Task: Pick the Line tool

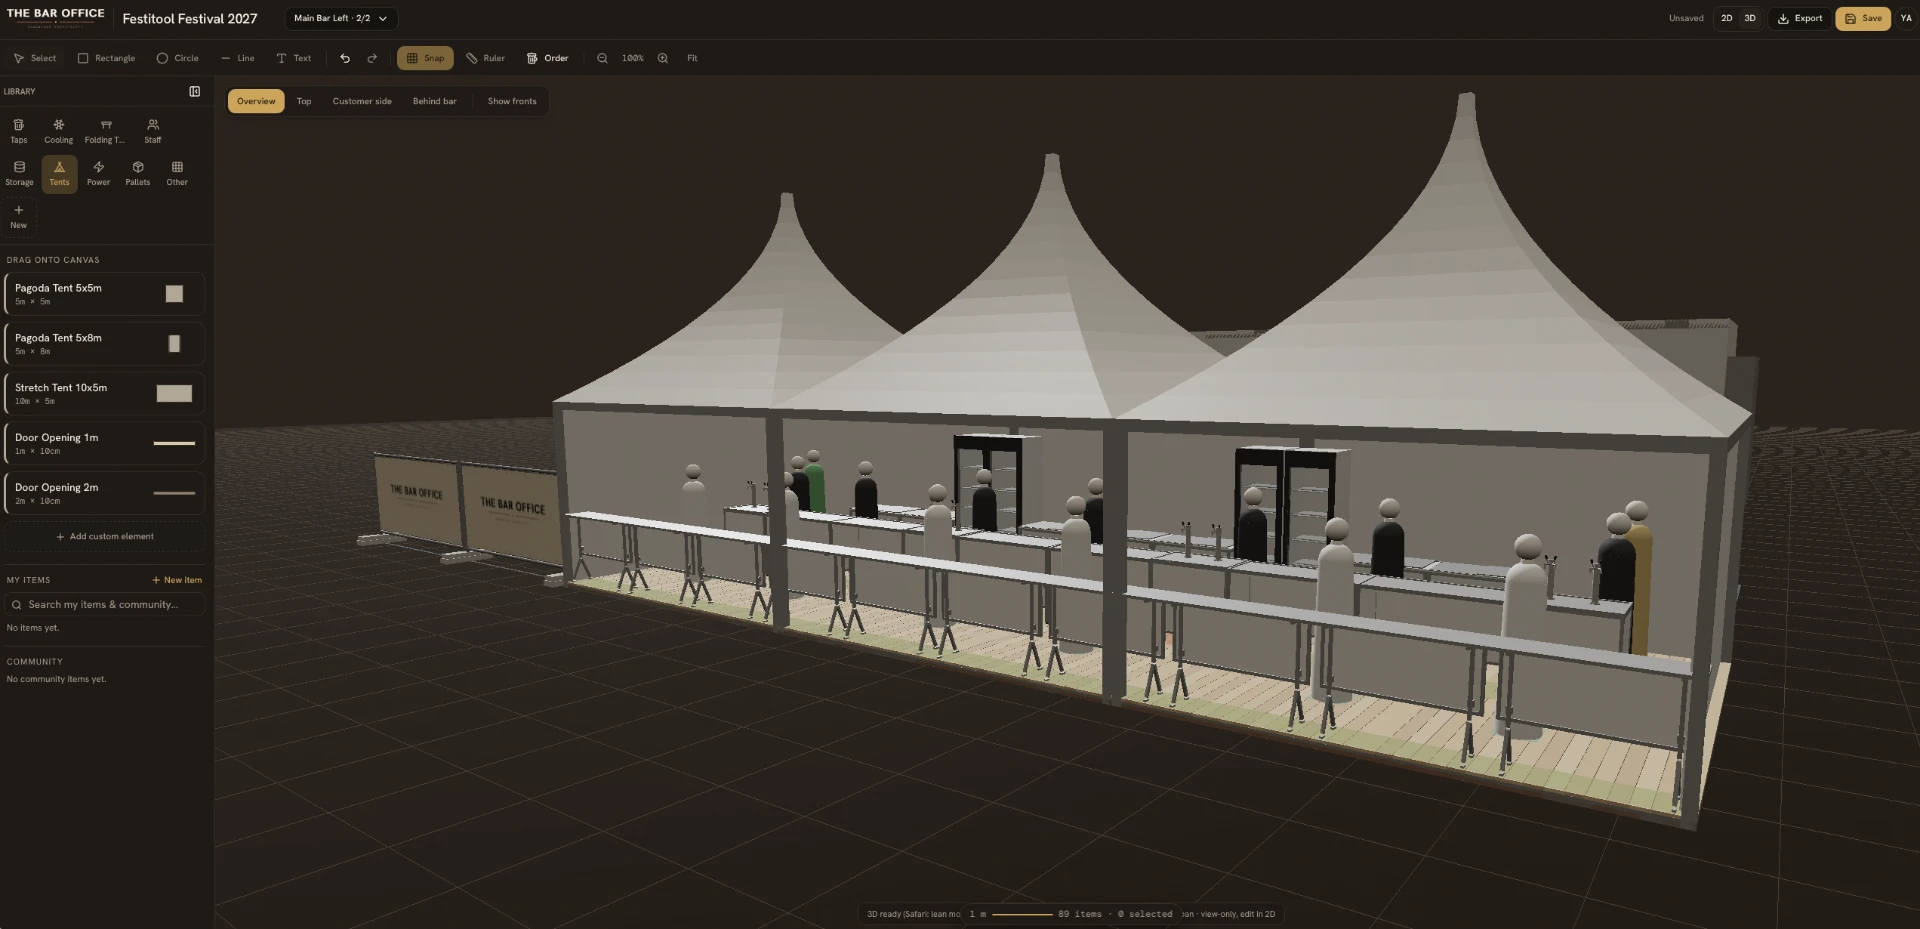Action: point(238,58)
